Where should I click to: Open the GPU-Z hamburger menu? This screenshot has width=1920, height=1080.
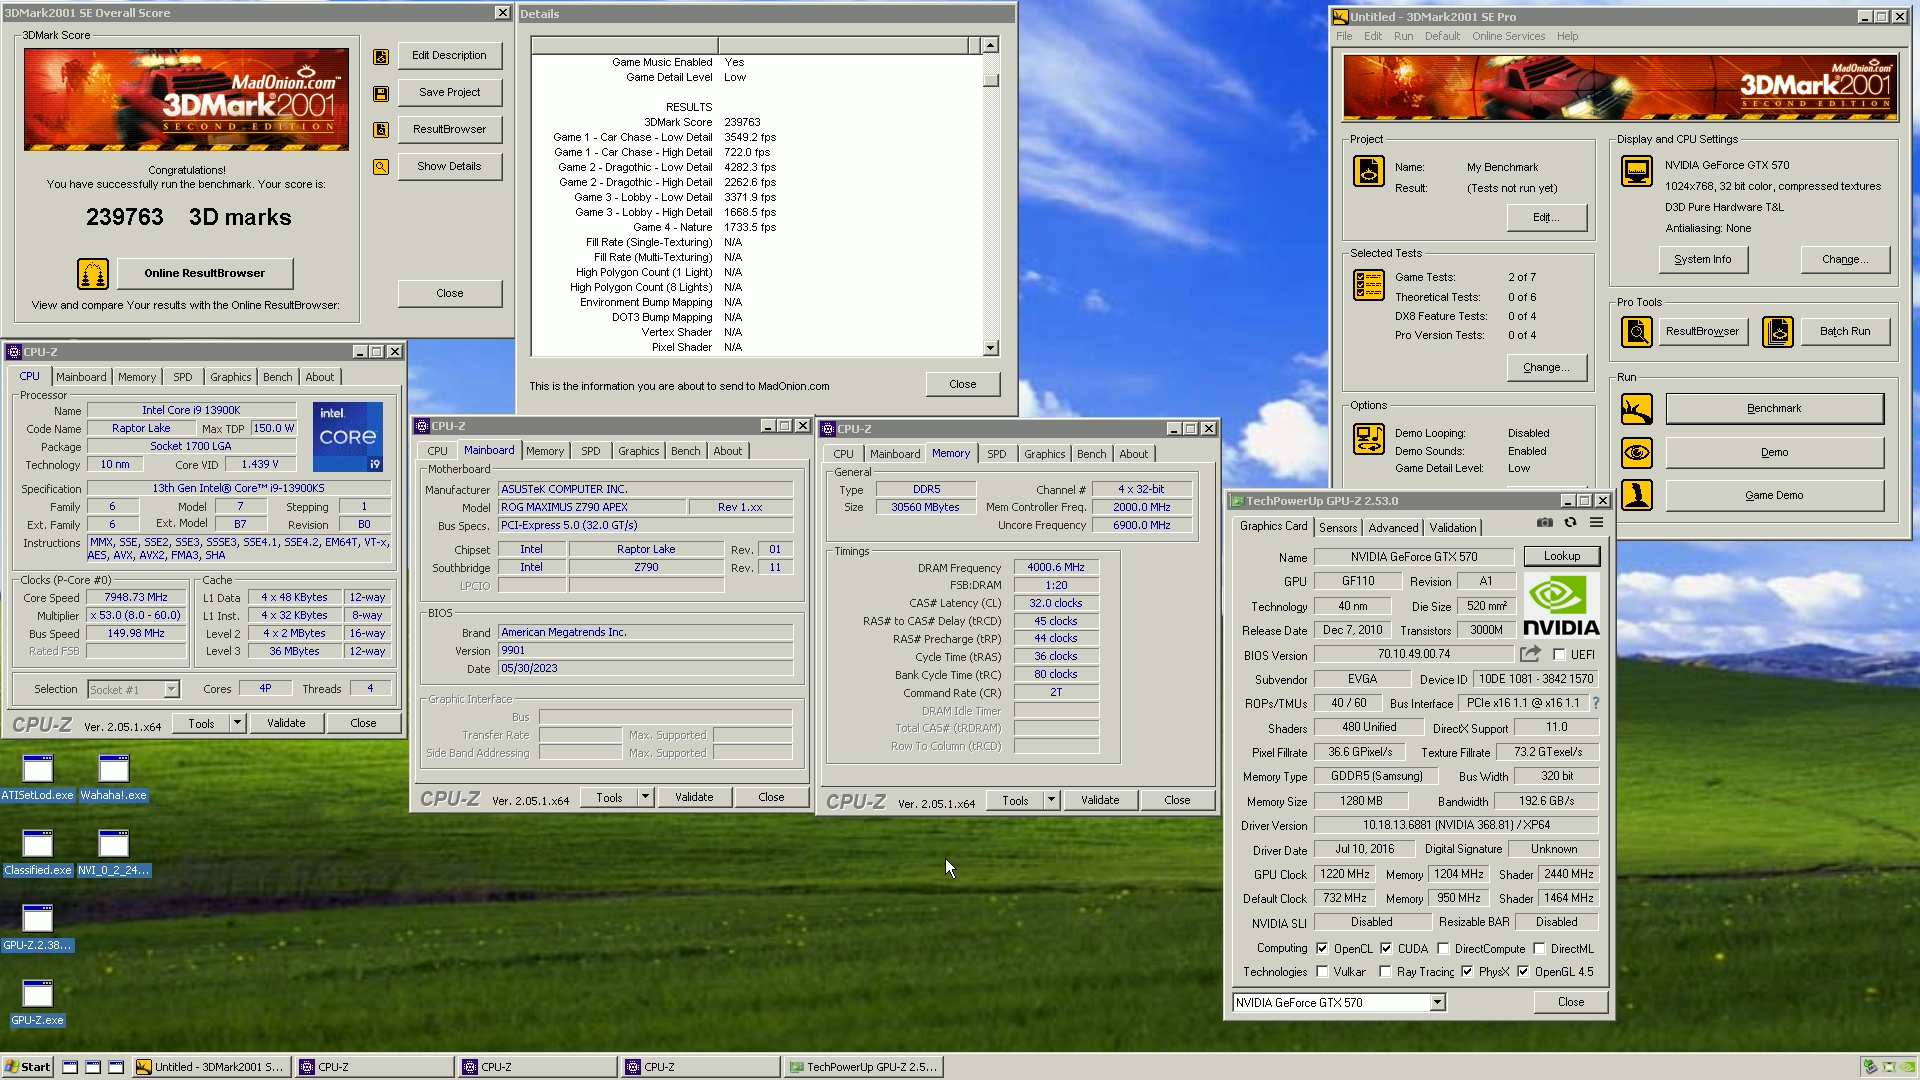click(1597, 523)
